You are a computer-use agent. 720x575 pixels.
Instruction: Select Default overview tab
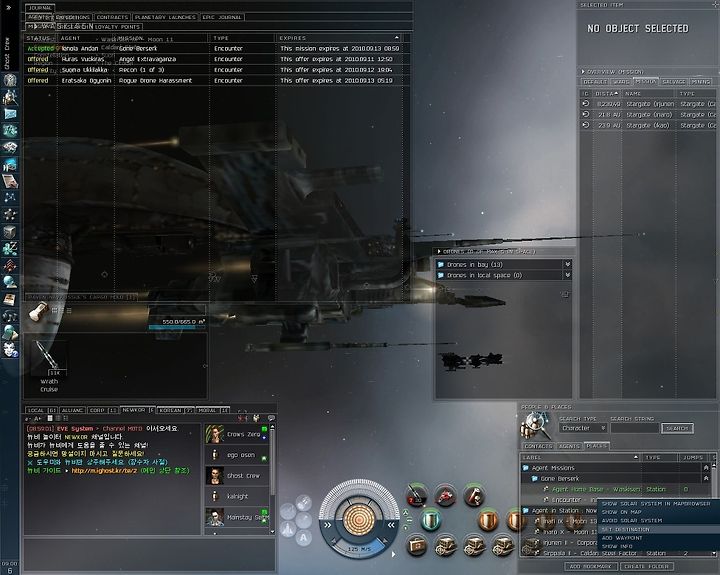click(x=595, y=82)
